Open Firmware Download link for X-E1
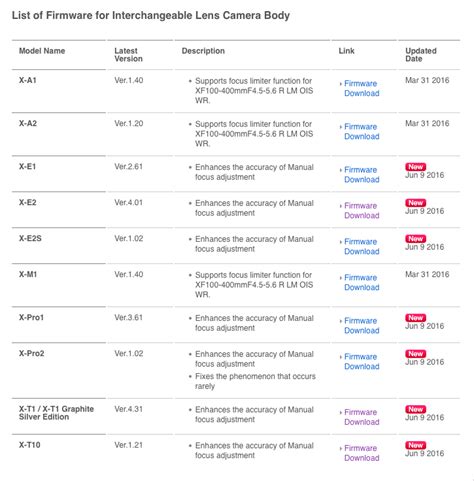Viewport: 474px width, 481px height. [361, 175]
